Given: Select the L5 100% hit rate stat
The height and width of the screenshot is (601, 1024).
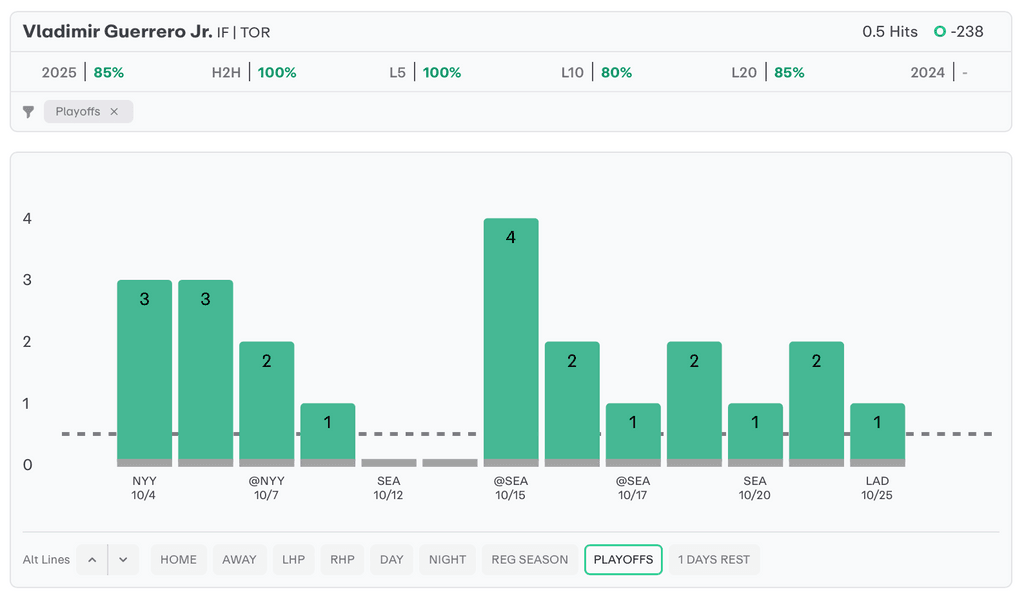Looking at the screenshot, I should point(425,73).
